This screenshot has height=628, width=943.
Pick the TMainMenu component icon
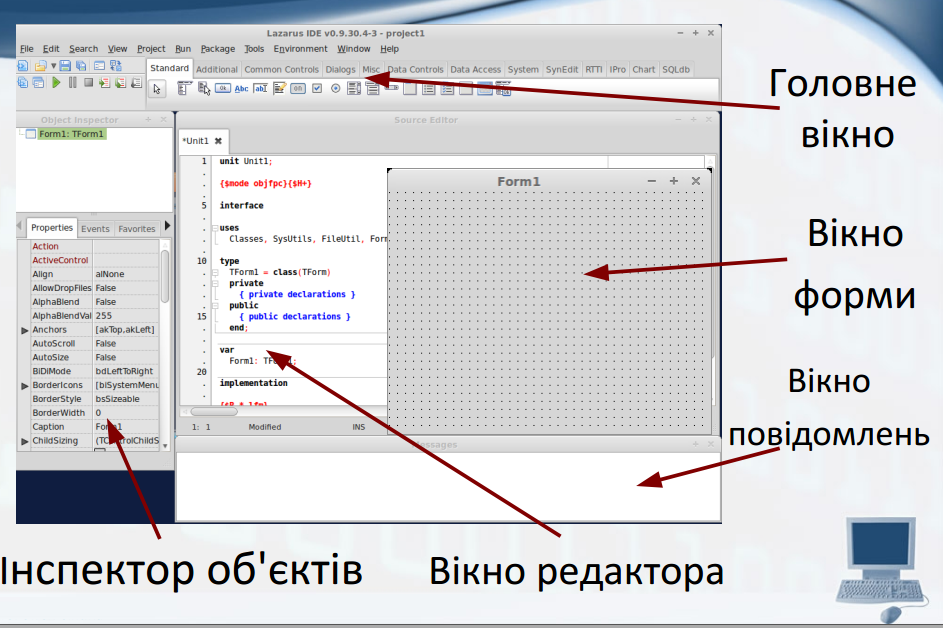(x=185, y=88)
